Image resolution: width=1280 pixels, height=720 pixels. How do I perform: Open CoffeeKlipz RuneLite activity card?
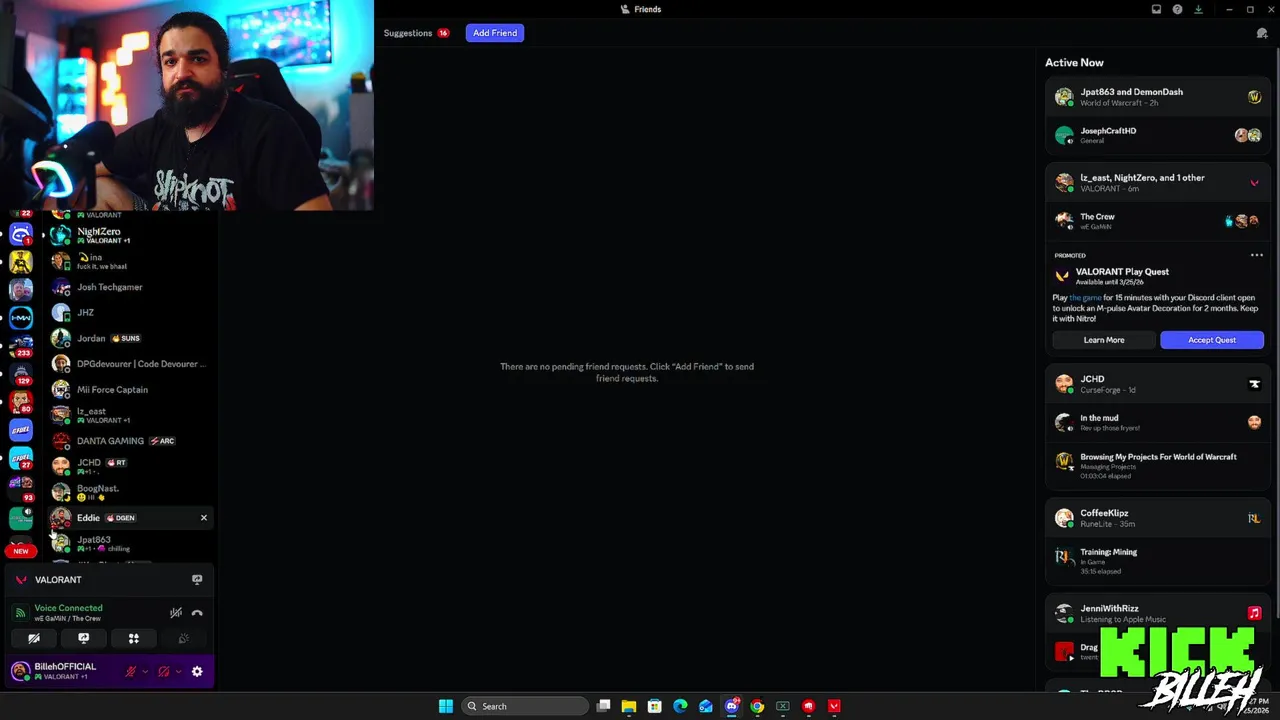[x=1157, y=518]
